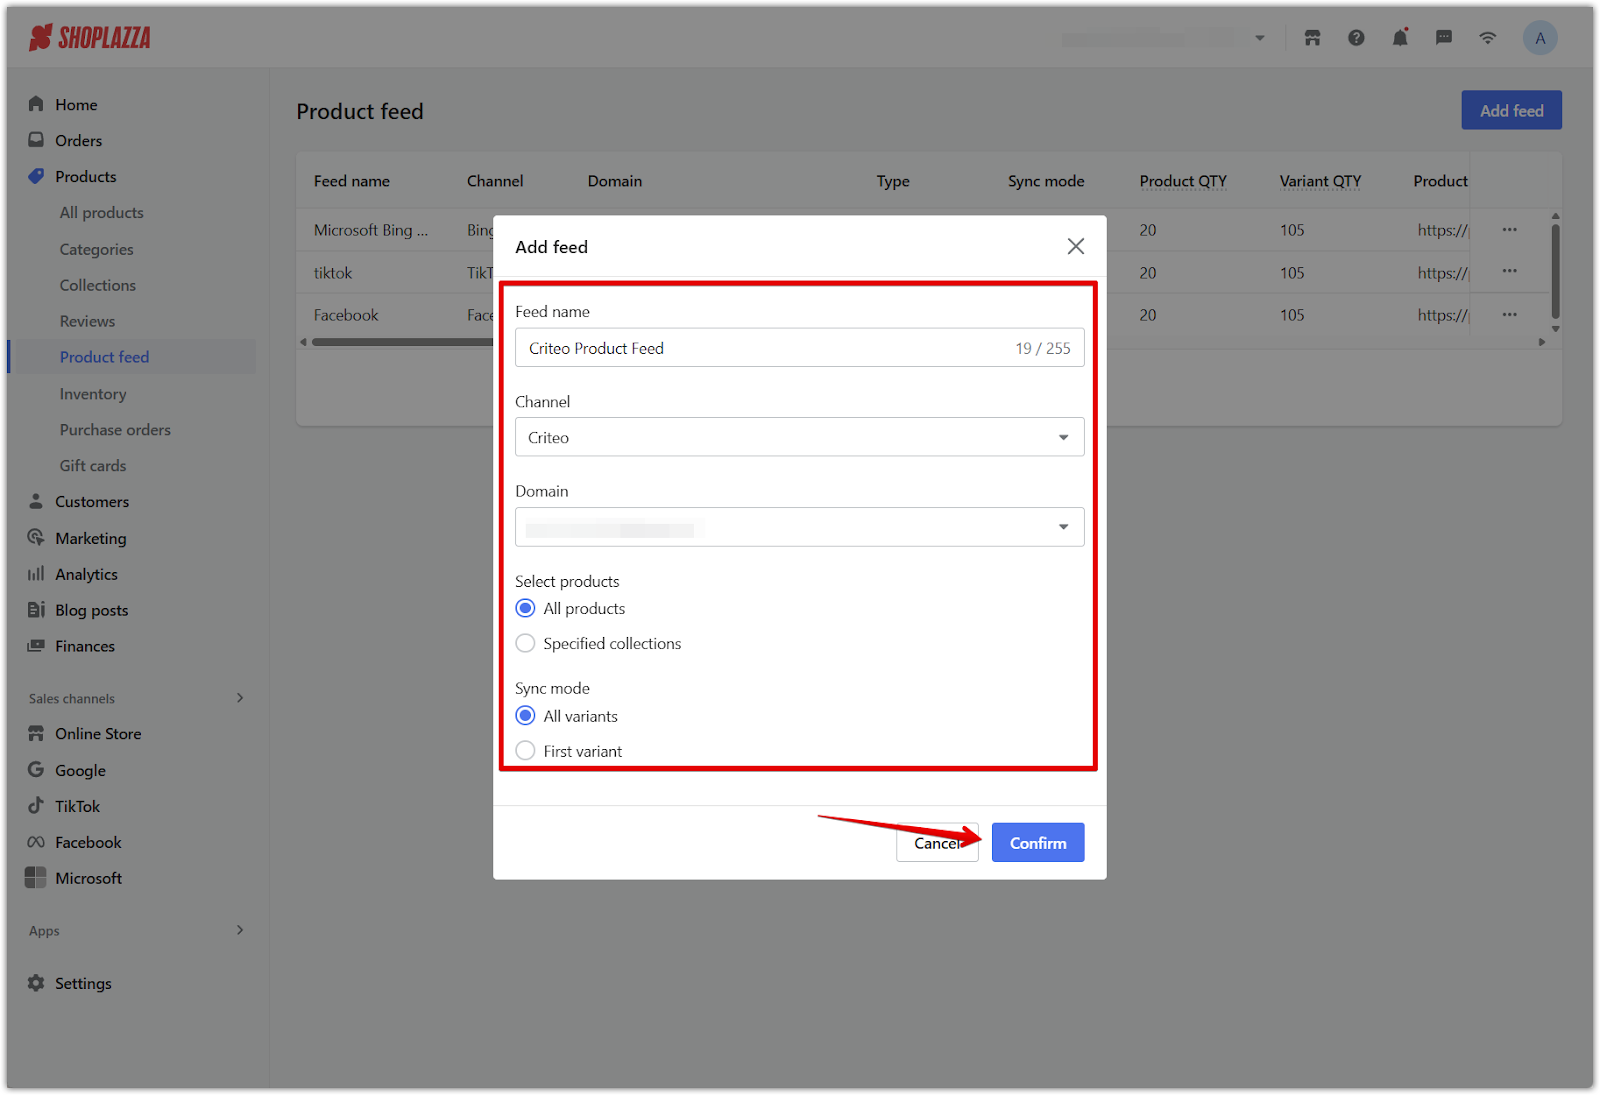Image resolution: width=1600 pixels, height=1095 pixels.
Task: Select the All products radio button
Action: 525,608
